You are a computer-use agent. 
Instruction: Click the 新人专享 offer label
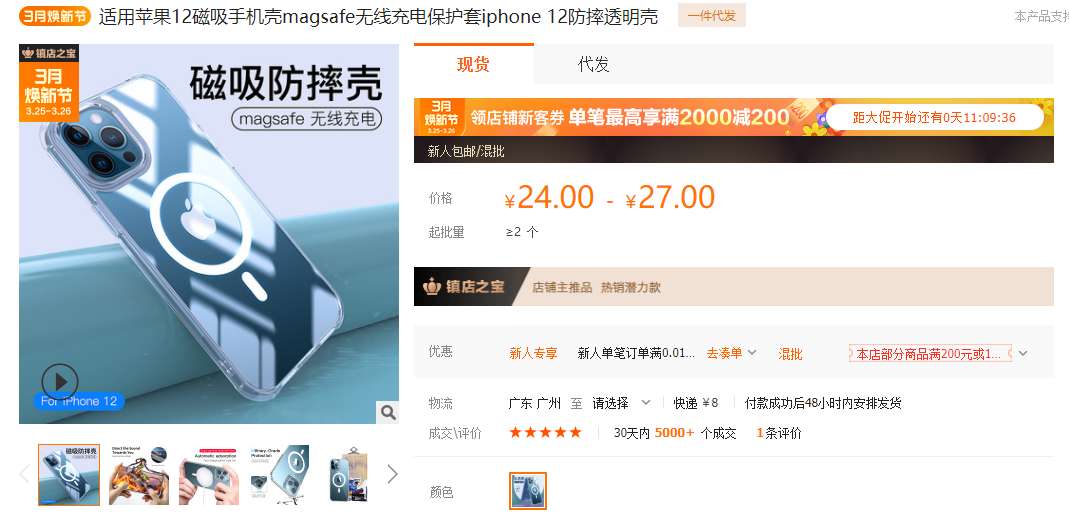point(533,353)
